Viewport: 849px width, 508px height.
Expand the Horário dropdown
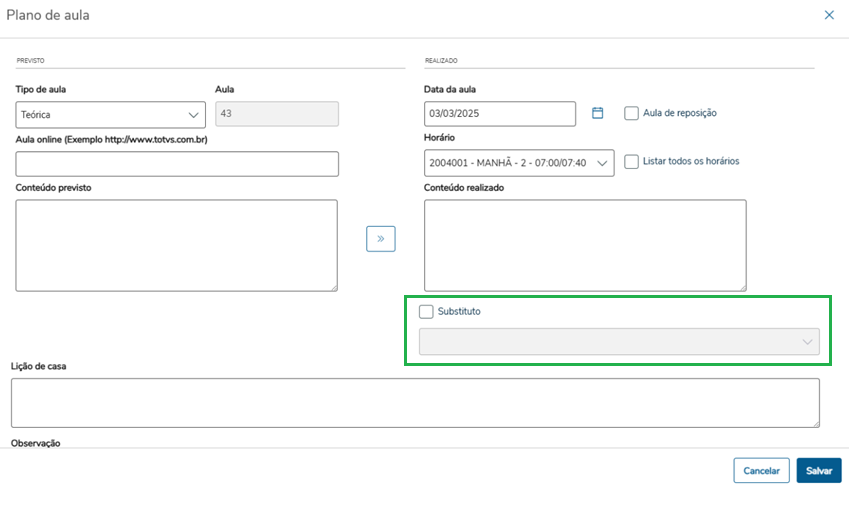(519, 163)
